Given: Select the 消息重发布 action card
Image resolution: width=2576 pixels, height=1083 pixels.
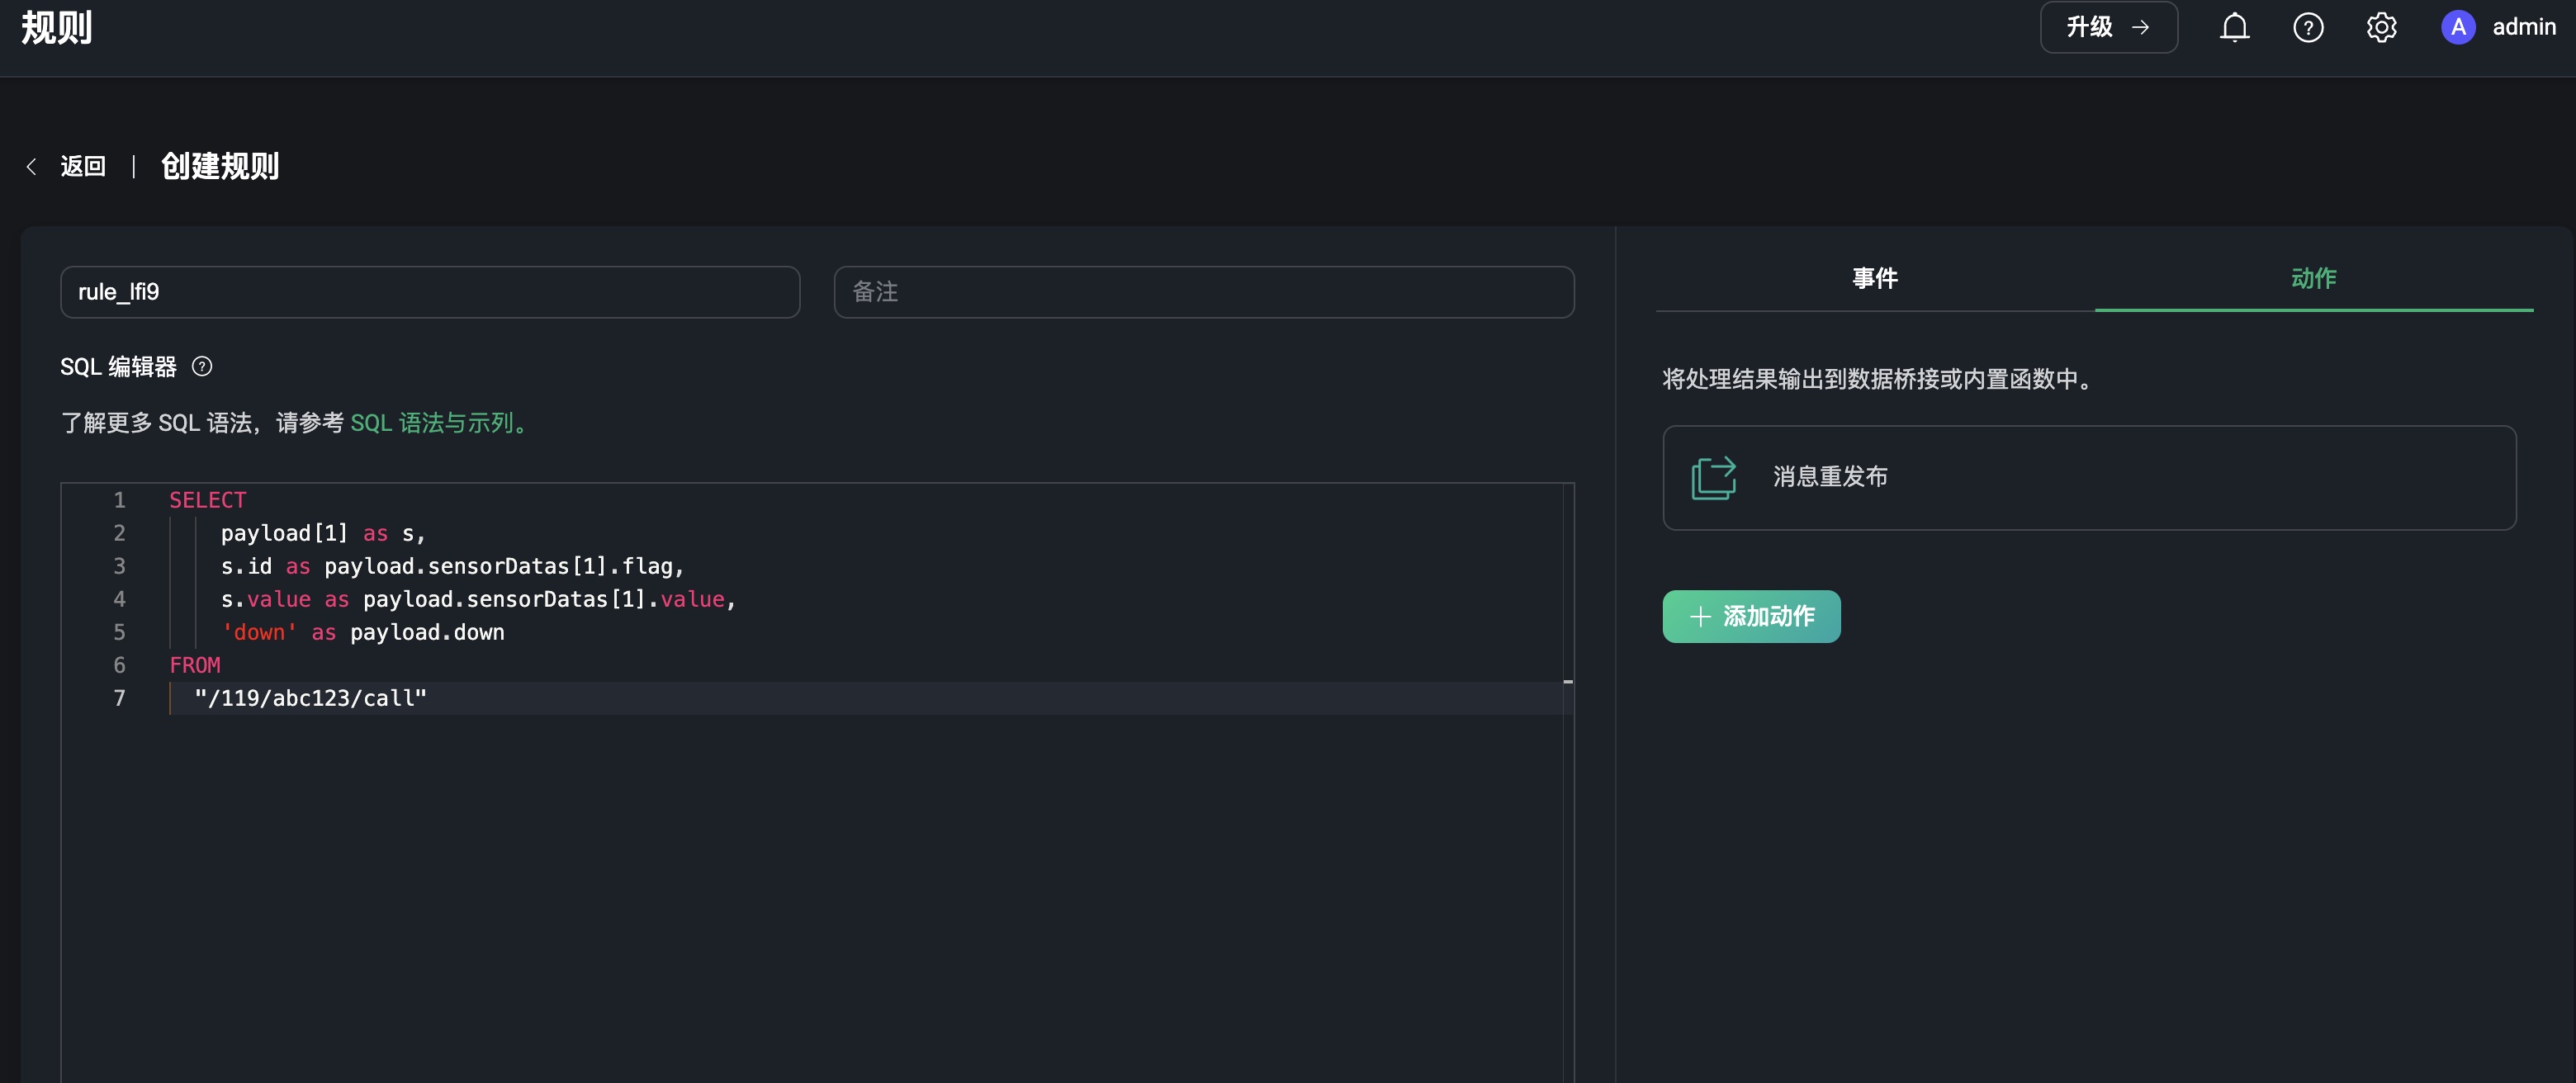Looking at the screenshot, I should point(2088,478).
